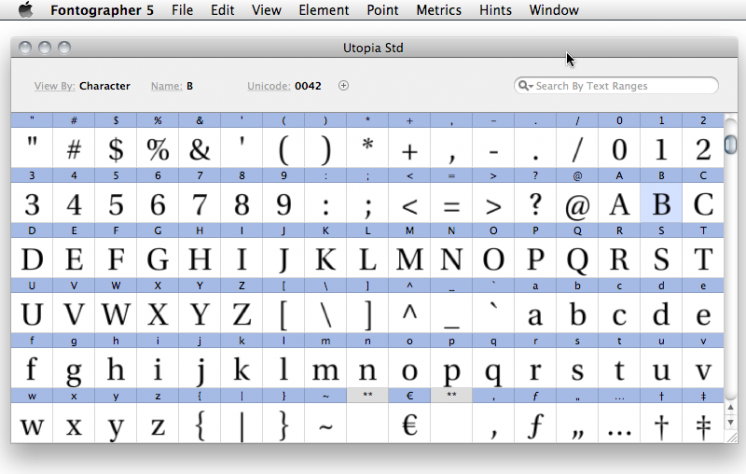
Task: Select the digit 7 glyph cell
Action: pyautogui.click(x=200, y=203)
